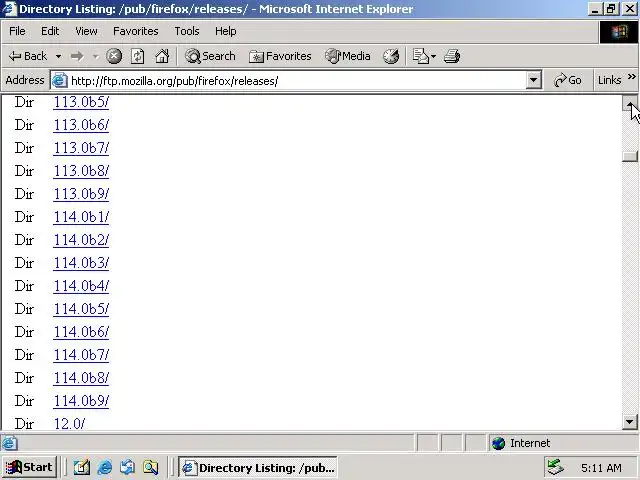The image size is (640, 480).
Task: Click the Windows logo throbber icon
Action: coord(619,32)
